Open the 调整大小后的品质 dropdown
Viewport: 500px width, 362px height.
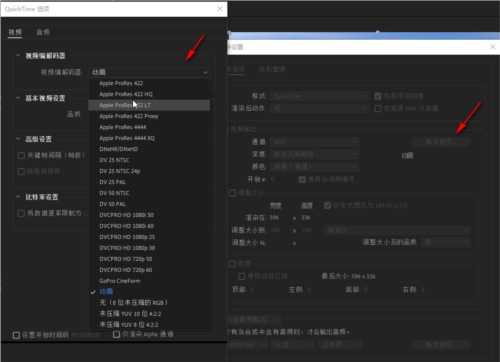coord(446,242)
